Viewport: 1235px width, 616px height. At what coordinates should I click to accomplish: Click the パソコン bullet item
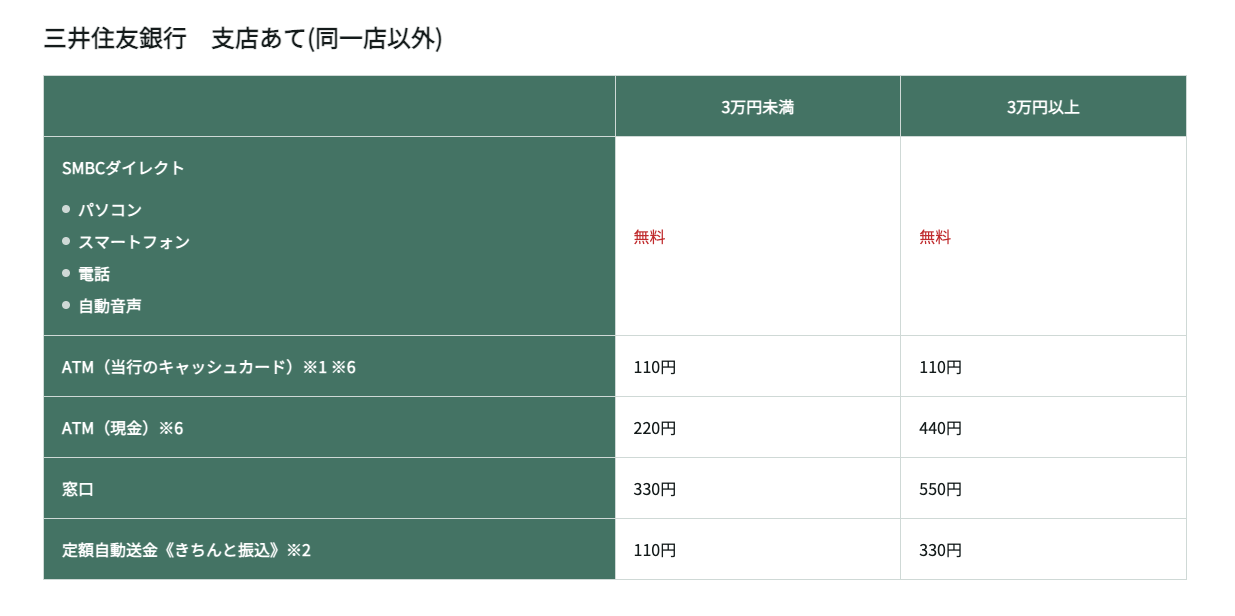pos(110,210)
